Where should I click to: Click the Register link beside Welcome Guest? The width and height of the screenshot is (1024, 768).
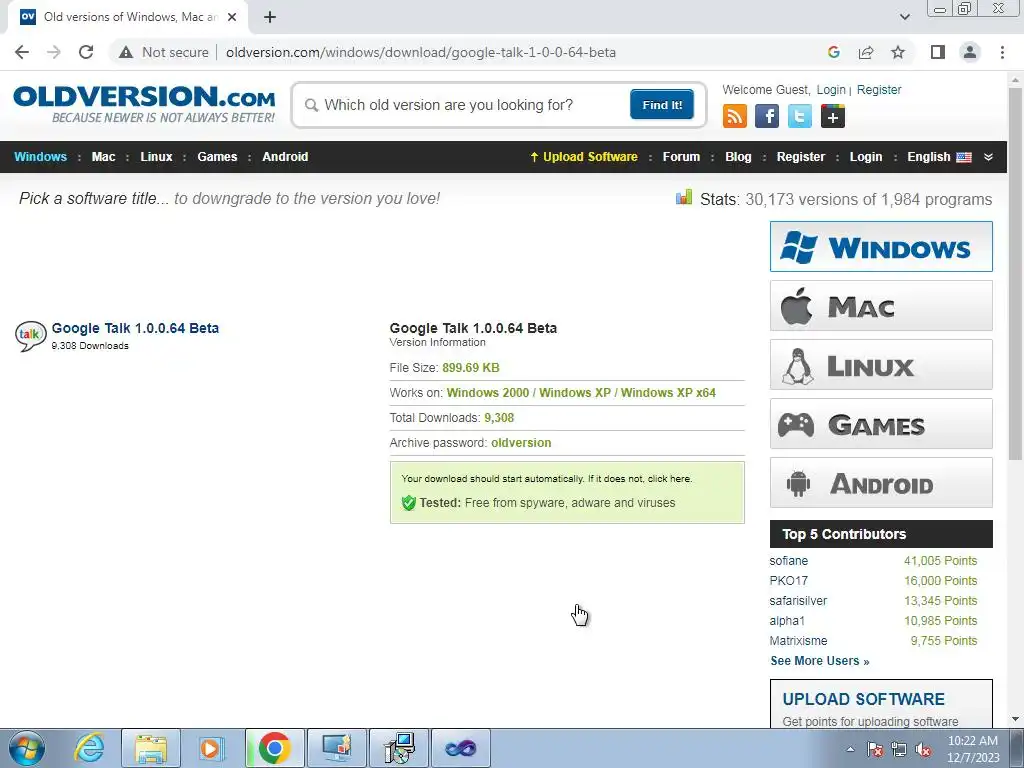[x=878, y=89]
